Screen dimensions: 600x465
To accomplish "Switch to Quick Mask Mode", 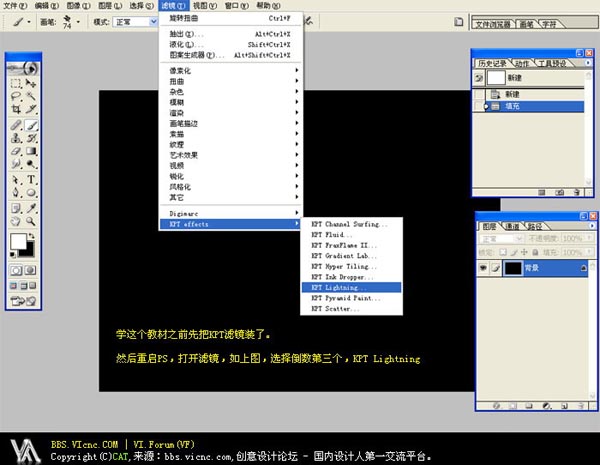I will click(31, 271).
